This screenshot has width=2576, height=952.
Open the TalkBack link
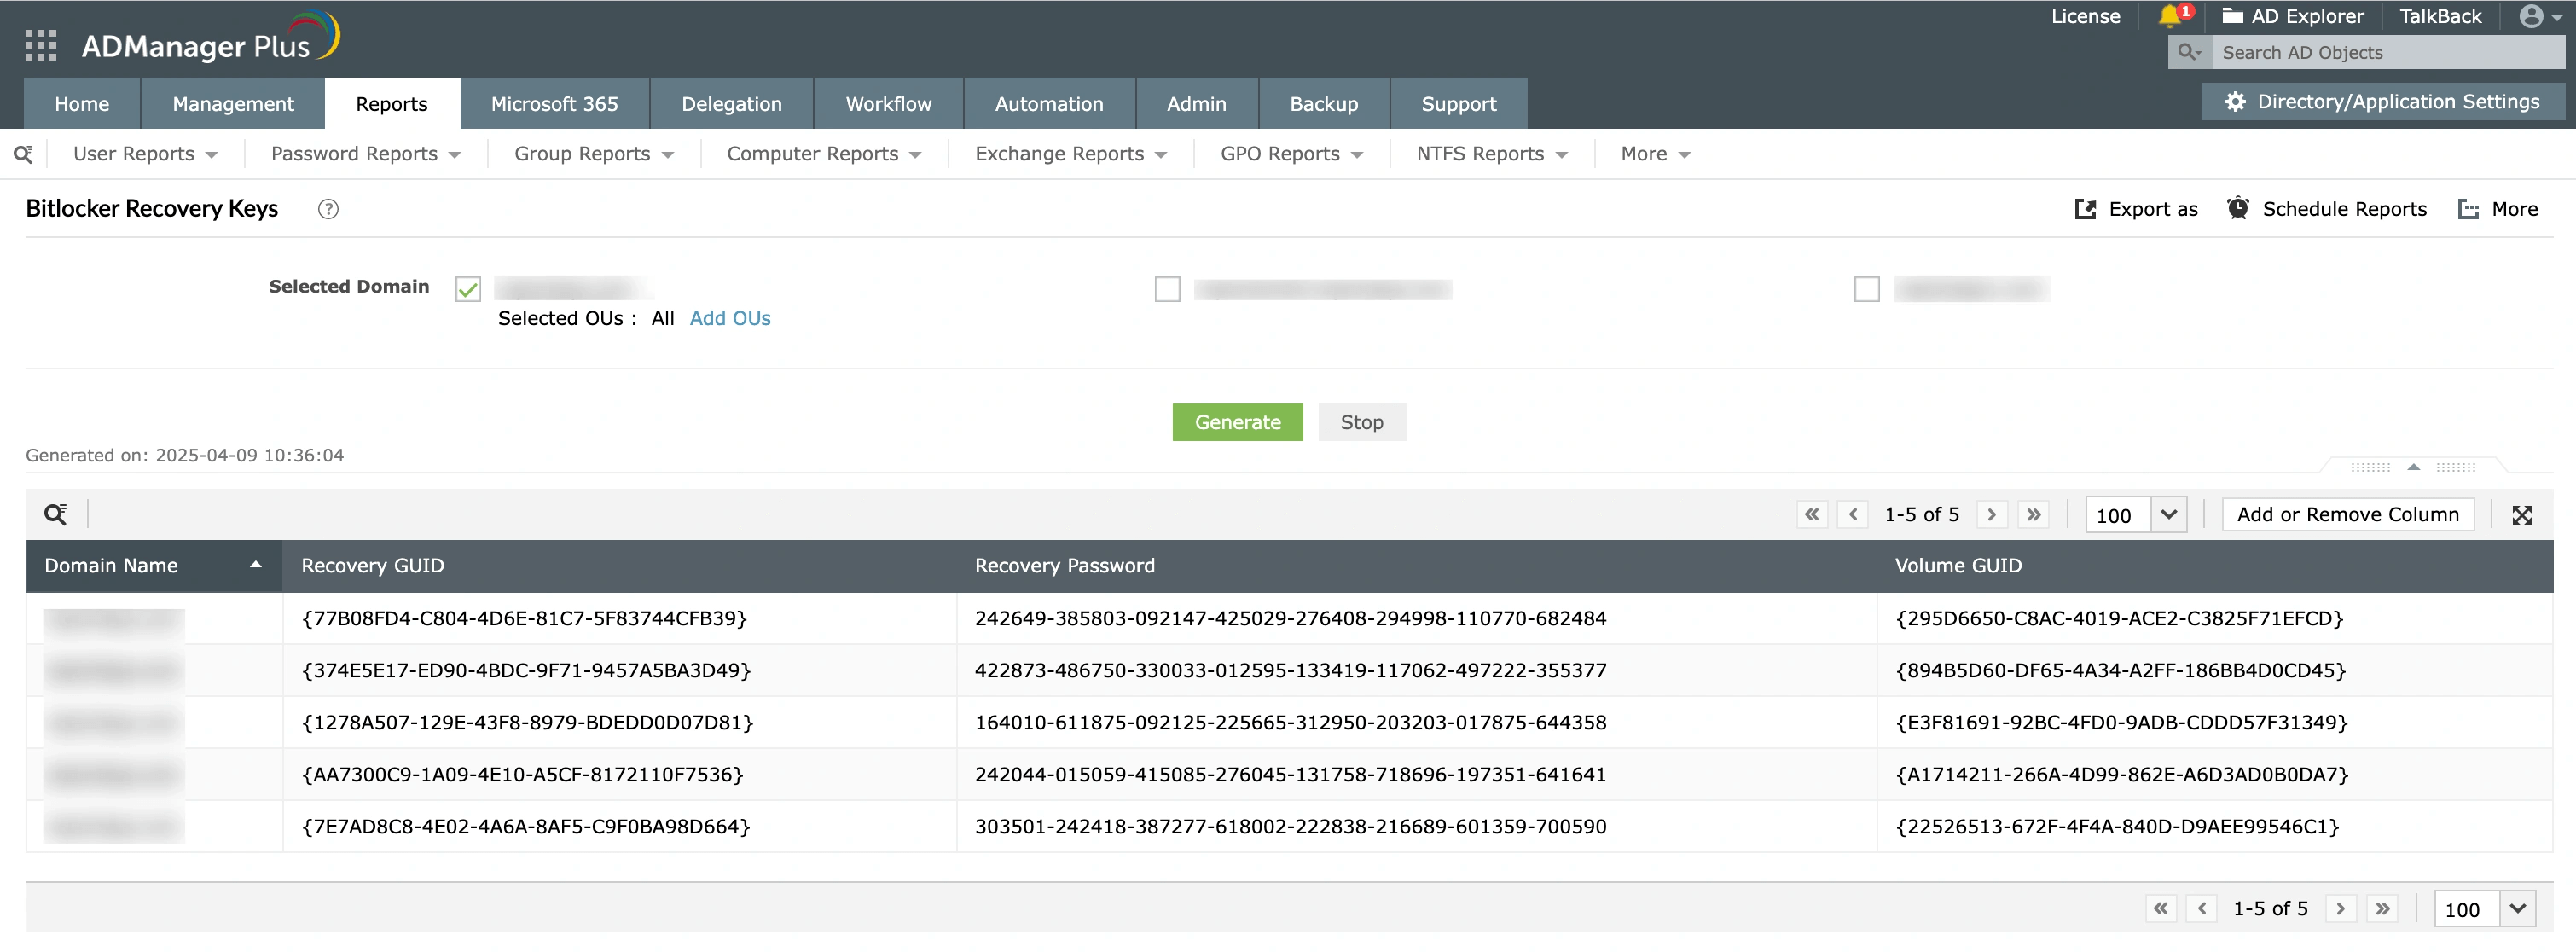point(2440,16)
